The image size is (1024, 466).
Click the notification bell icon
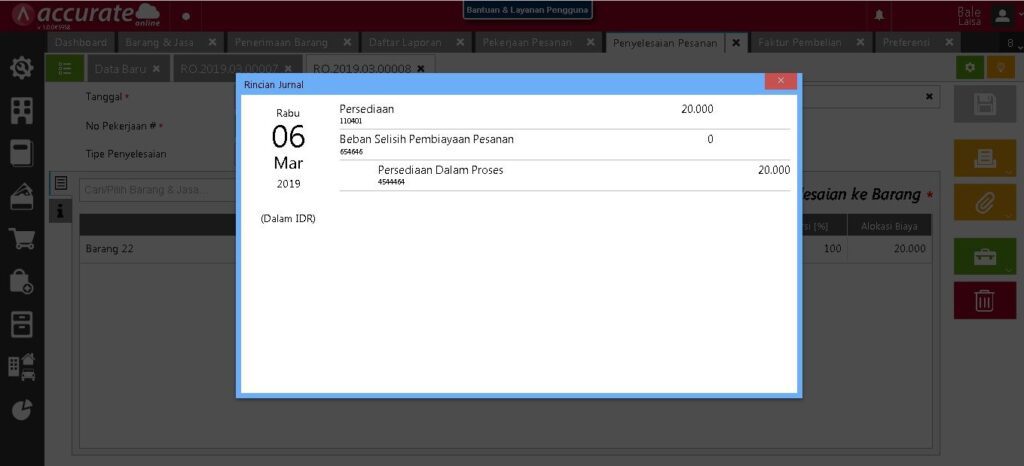point(880,15)
